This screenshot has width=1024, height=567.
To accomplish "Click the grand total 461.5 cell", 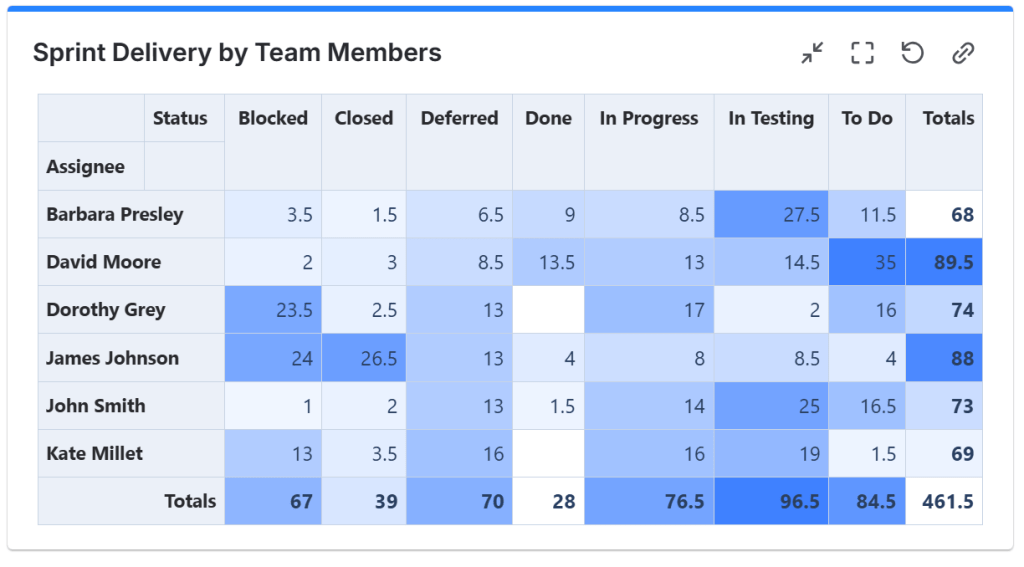I will pos(944,501).
